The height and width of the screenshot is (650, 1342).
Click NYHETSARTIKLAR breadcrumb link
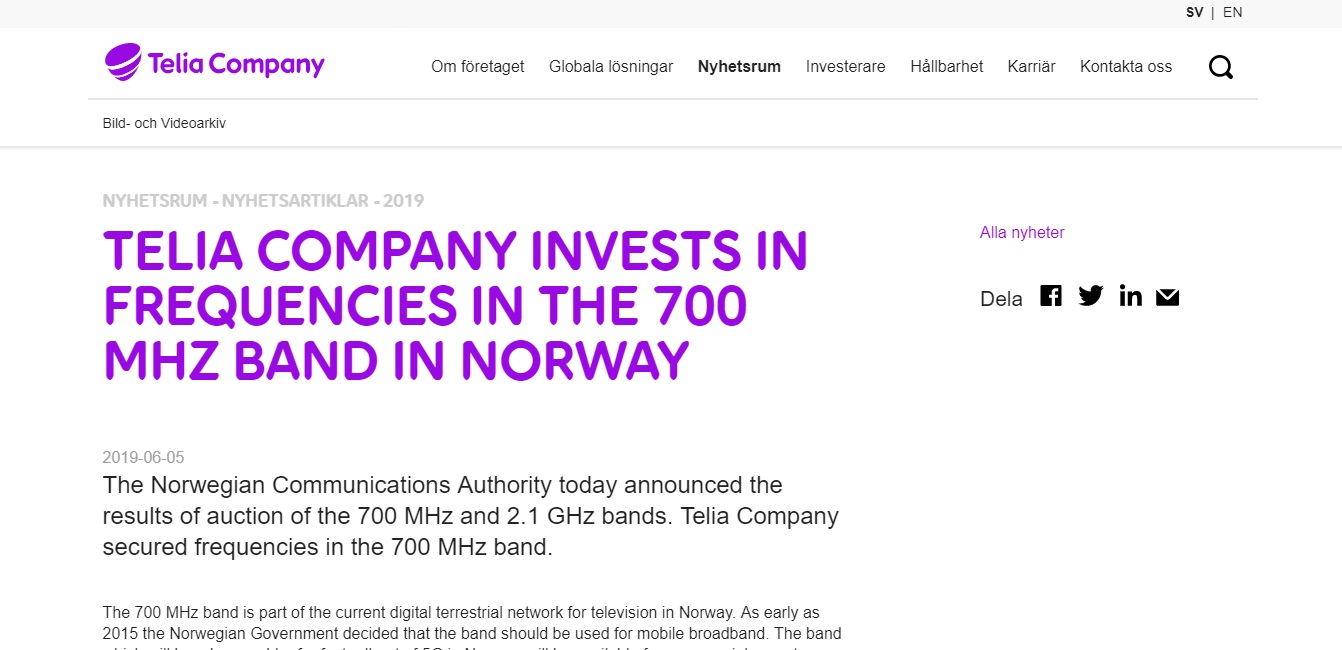[x=294, y=201]
